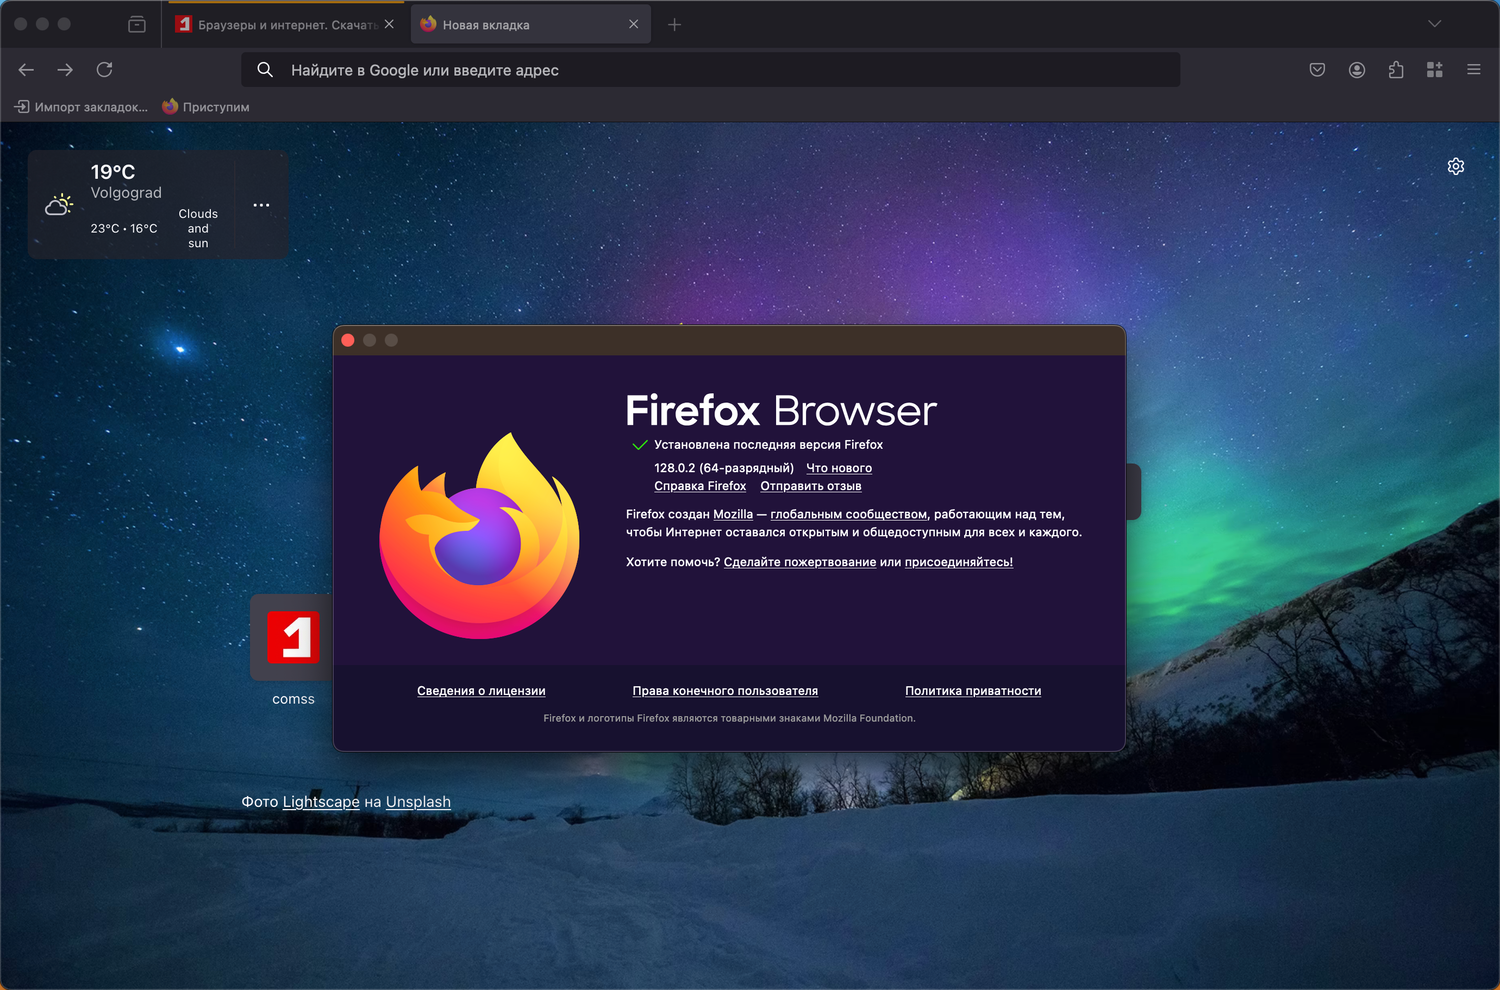Click the grid toolbar icon beside the menu
Image resolution: width=1500 pixels, height=990 pixels.
1435,70
